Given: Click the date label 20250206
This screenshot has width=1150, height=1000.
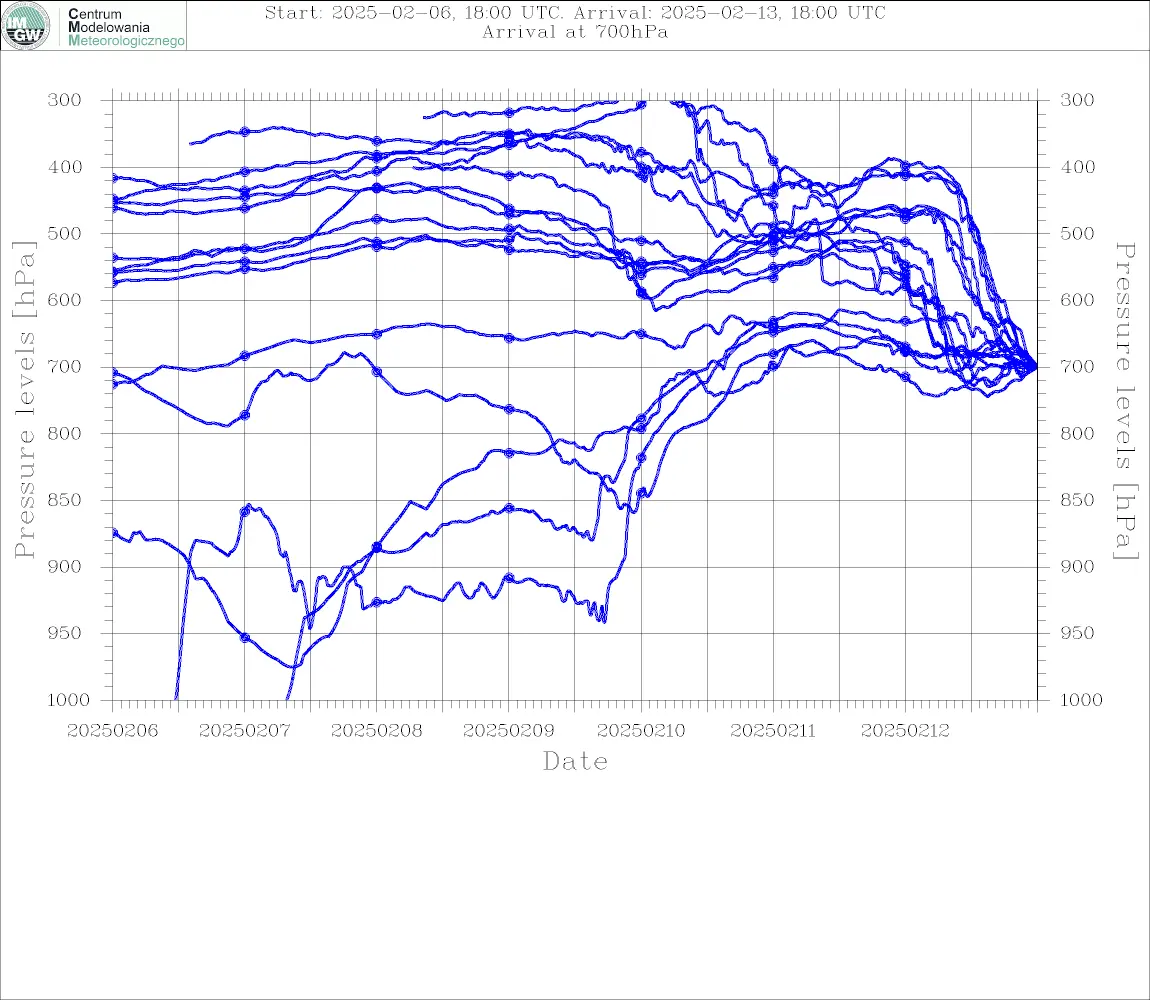Looking at the screenshot, I should 112,731.
